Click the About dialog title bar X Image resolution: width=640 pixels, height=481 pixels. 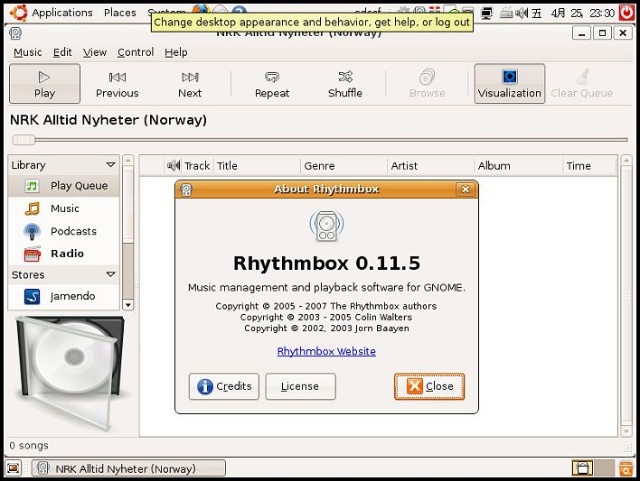[465, 189]
